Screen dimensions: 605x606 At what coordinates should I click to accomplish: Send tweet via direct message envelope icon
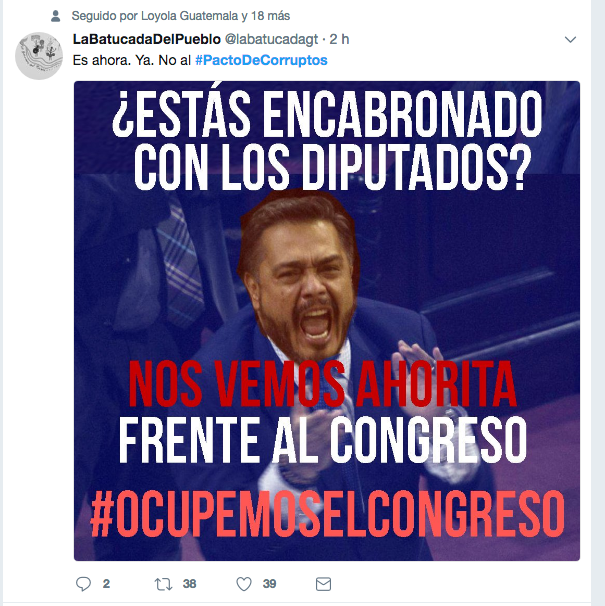tap(323, 584)
